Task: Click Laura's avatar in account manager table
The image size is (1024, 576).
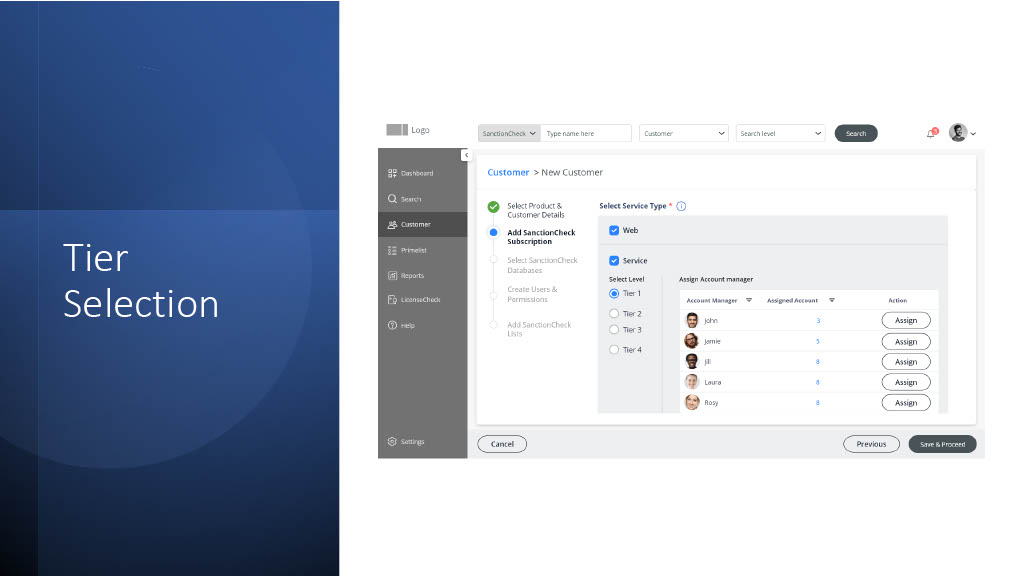Action: tap(692, 382)
